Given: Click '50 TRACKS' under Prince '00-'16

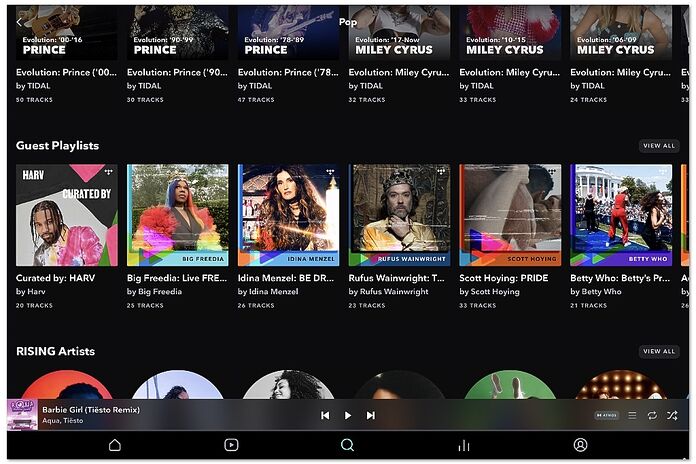Looking at the screenshot, I should coord(34,100).
